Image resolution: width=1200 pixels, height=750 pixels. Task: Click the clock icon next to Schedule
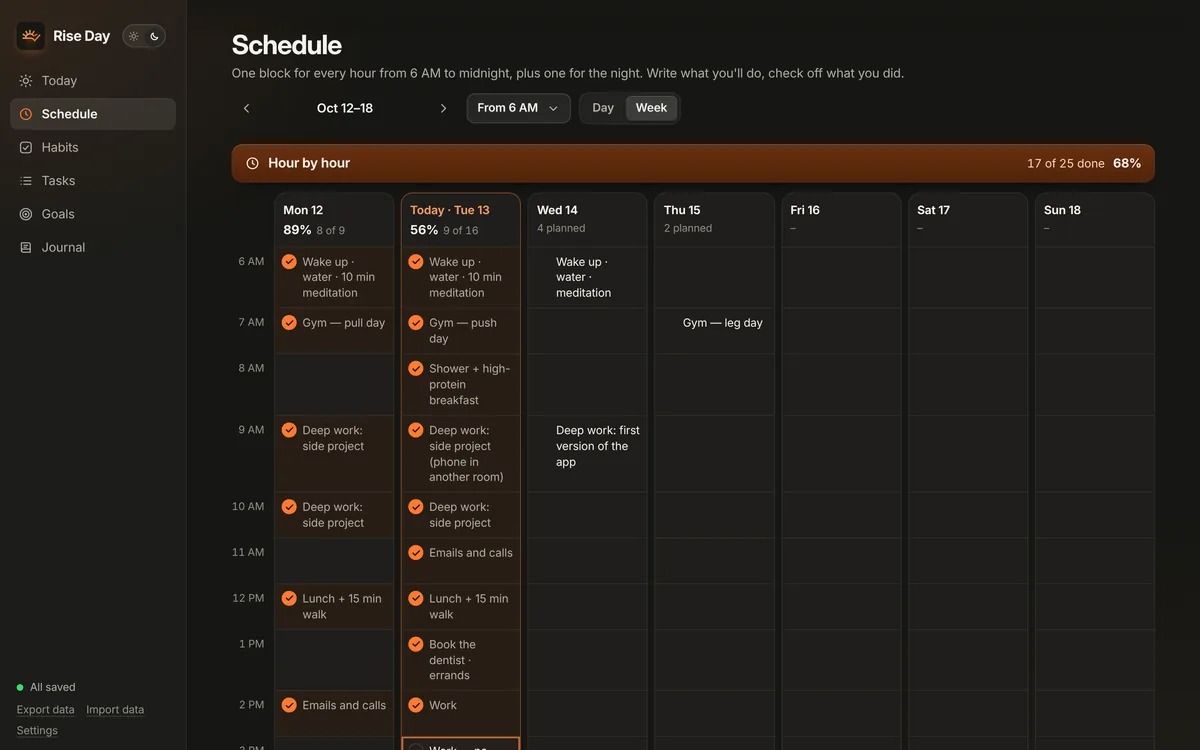pos(26,114)
